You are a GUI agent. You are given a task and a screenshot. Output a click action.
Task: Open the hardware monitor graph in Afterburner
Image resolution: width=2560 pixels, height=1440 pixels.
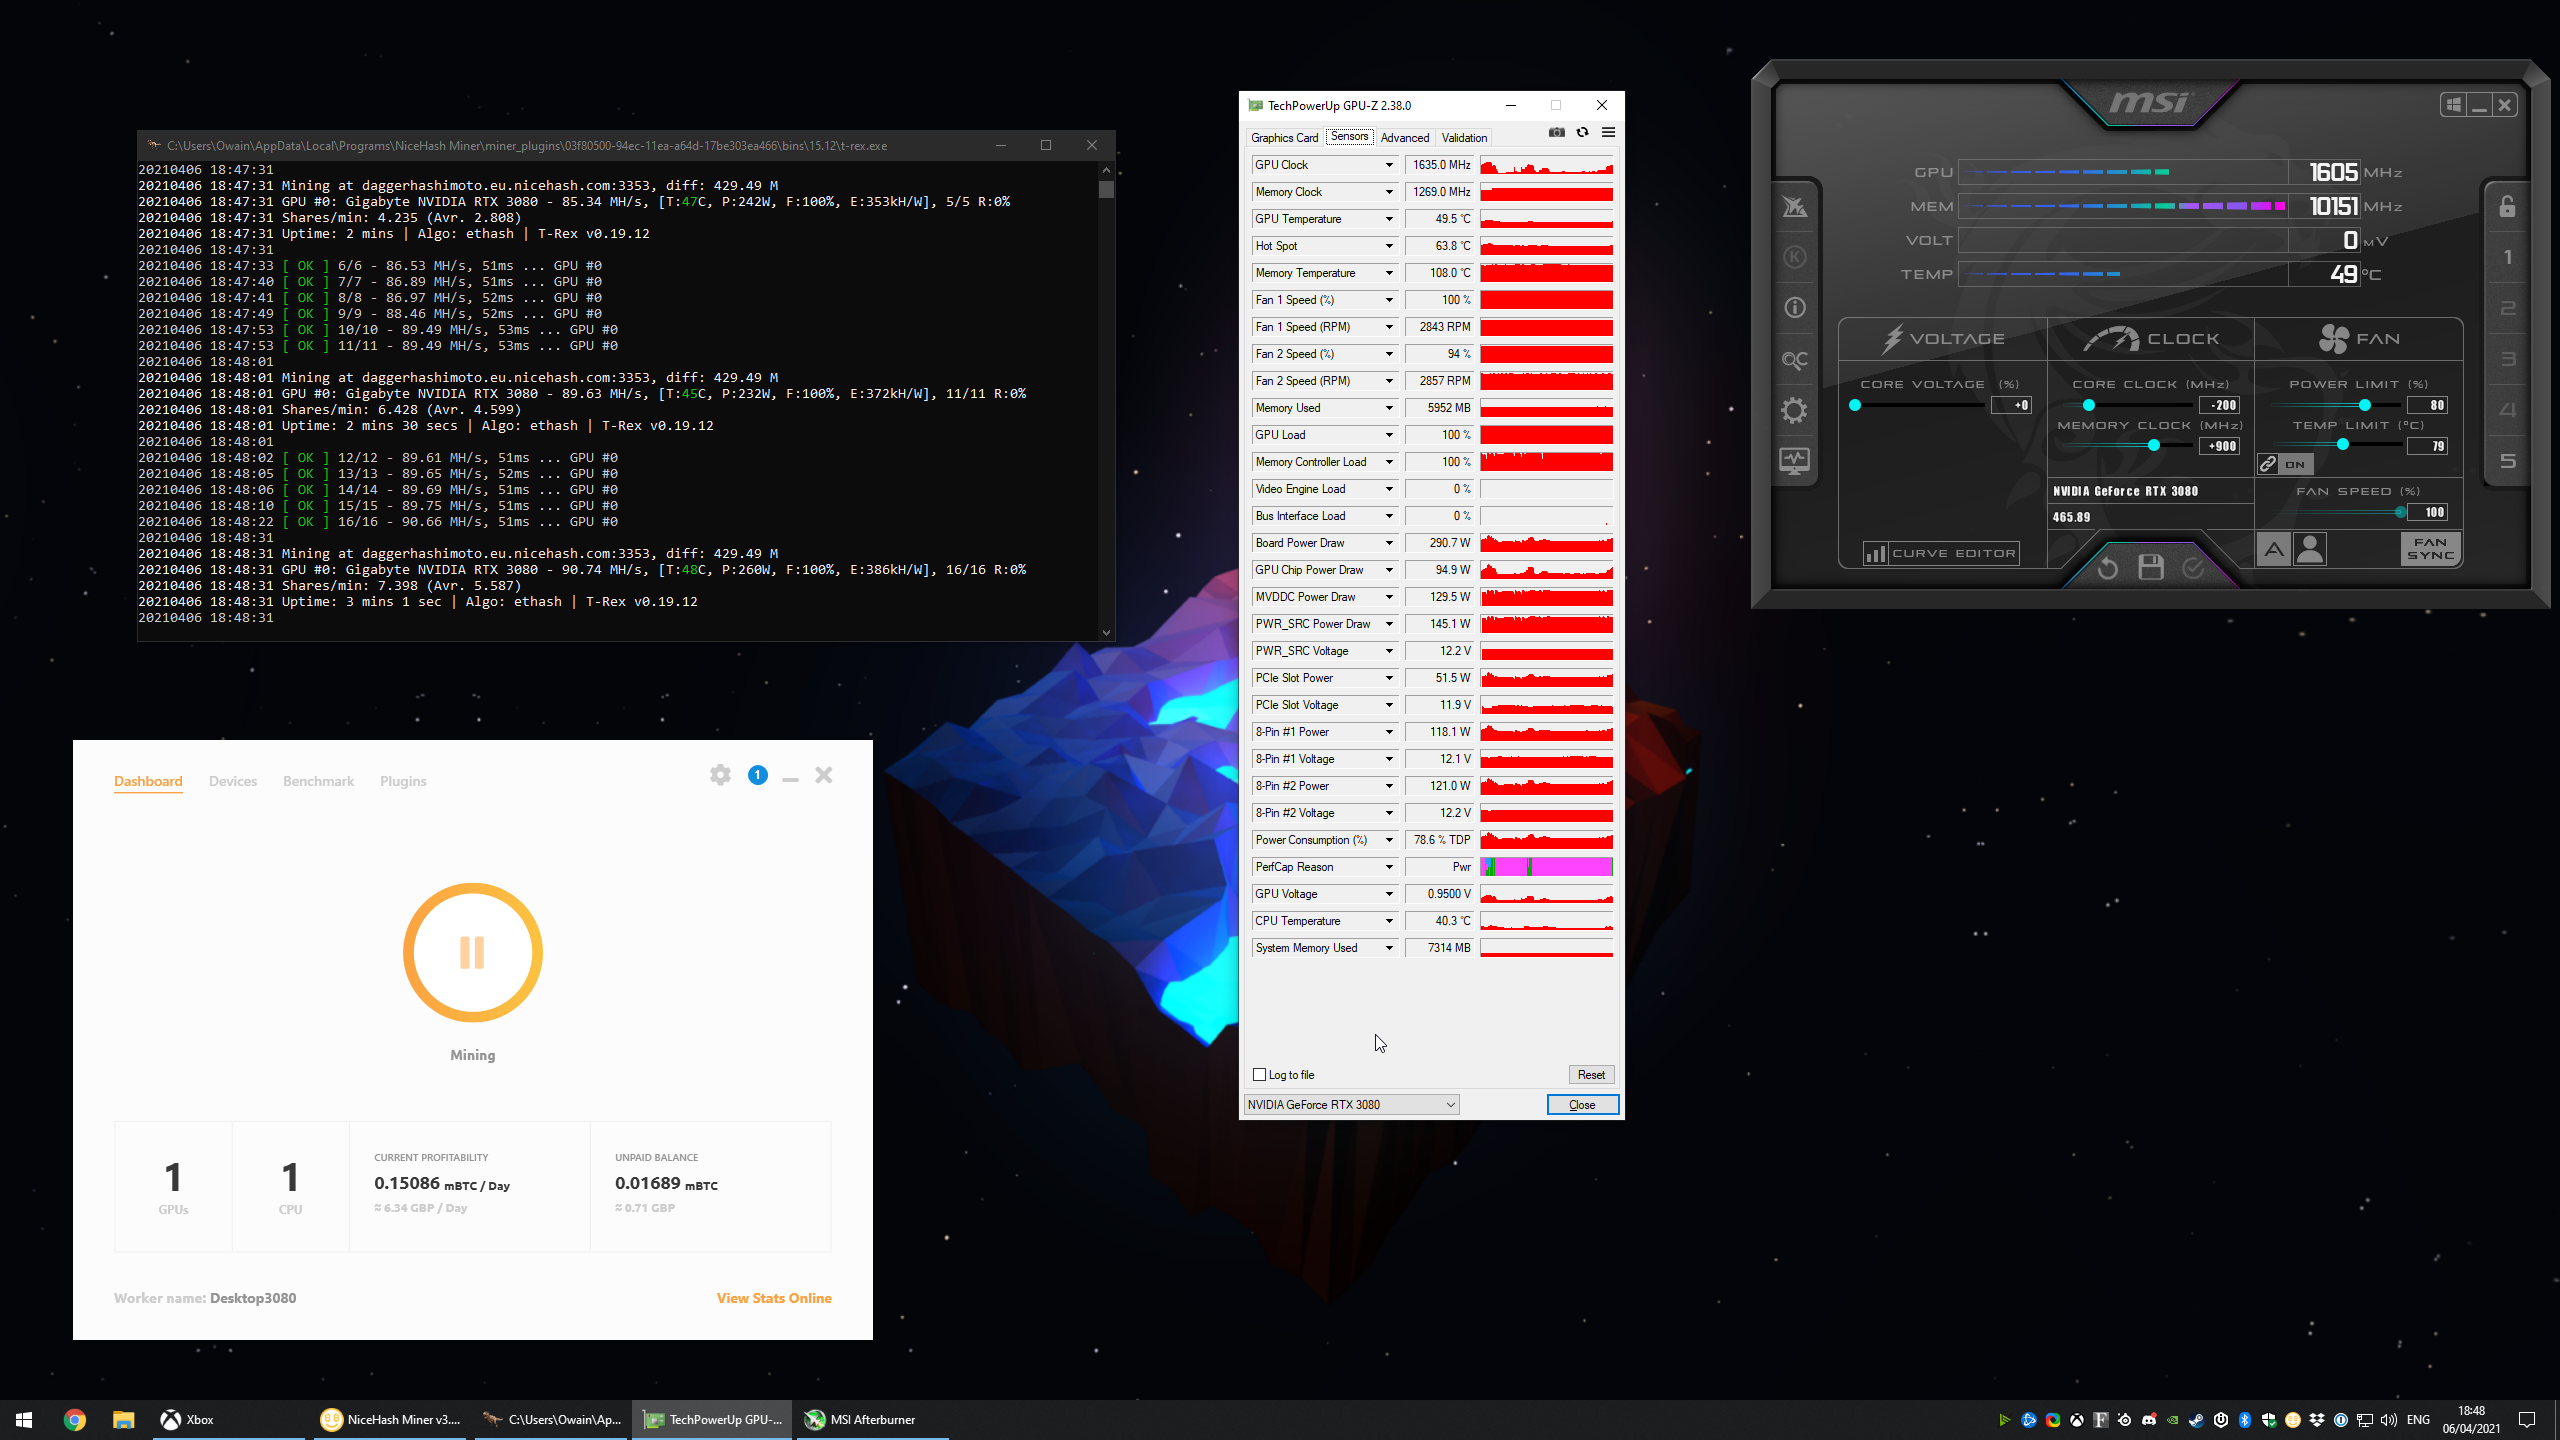1795,461
